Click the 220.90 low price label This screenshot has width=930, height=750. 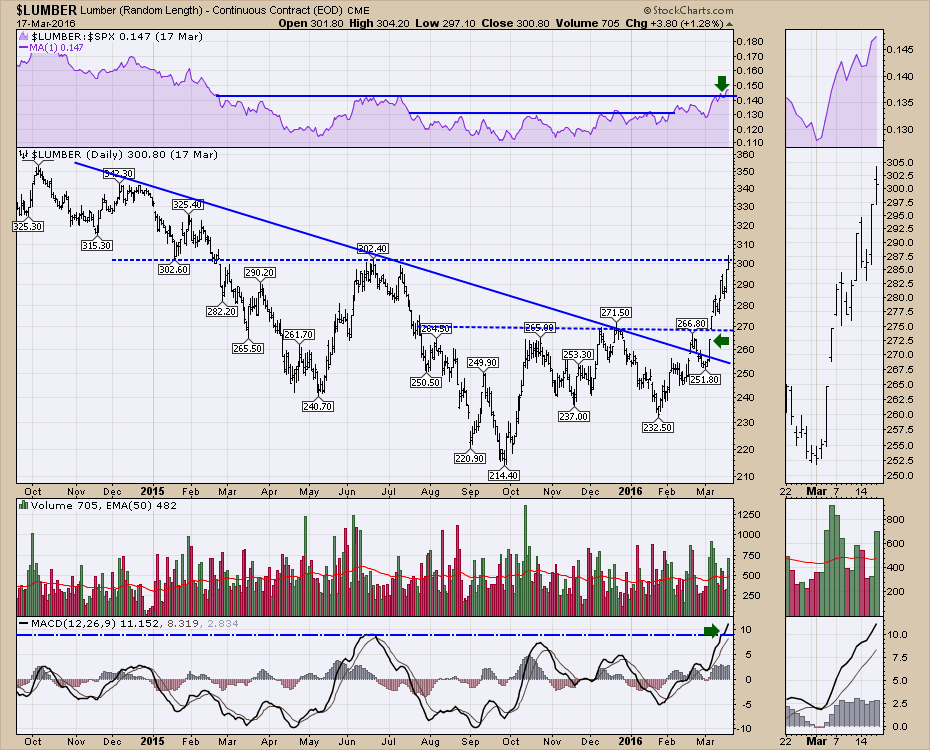470,458
